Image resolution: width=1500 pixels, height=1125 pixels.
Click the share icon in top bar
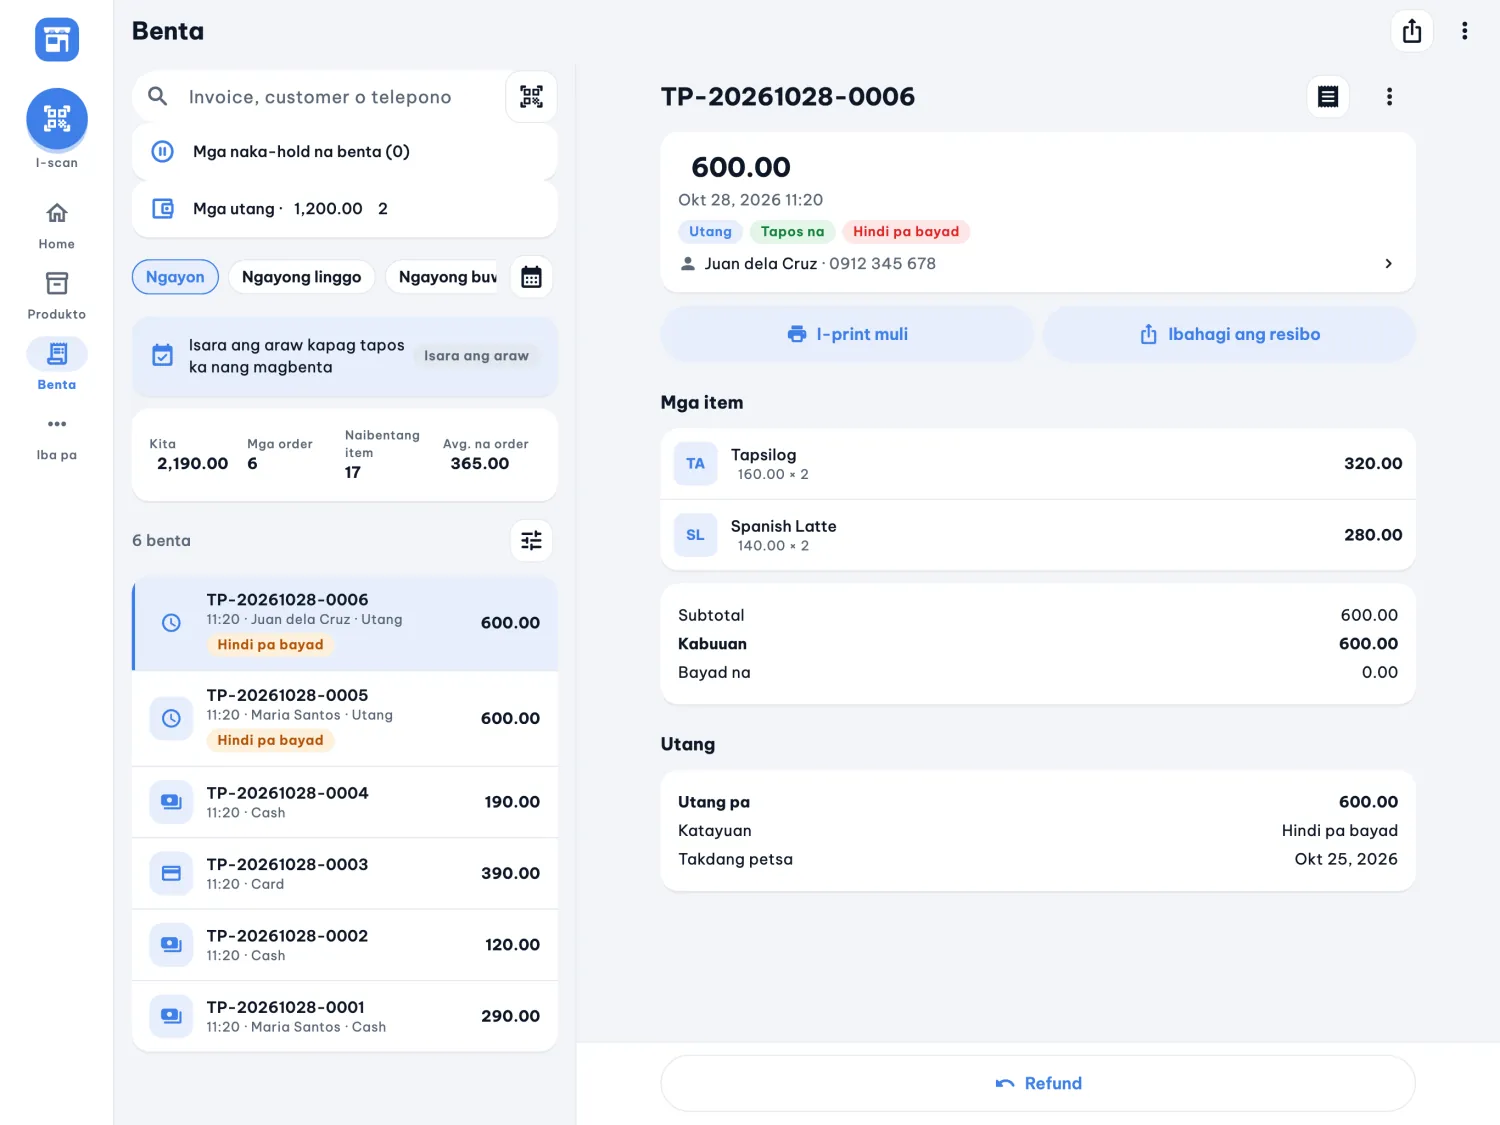[x=1412, y=31]
